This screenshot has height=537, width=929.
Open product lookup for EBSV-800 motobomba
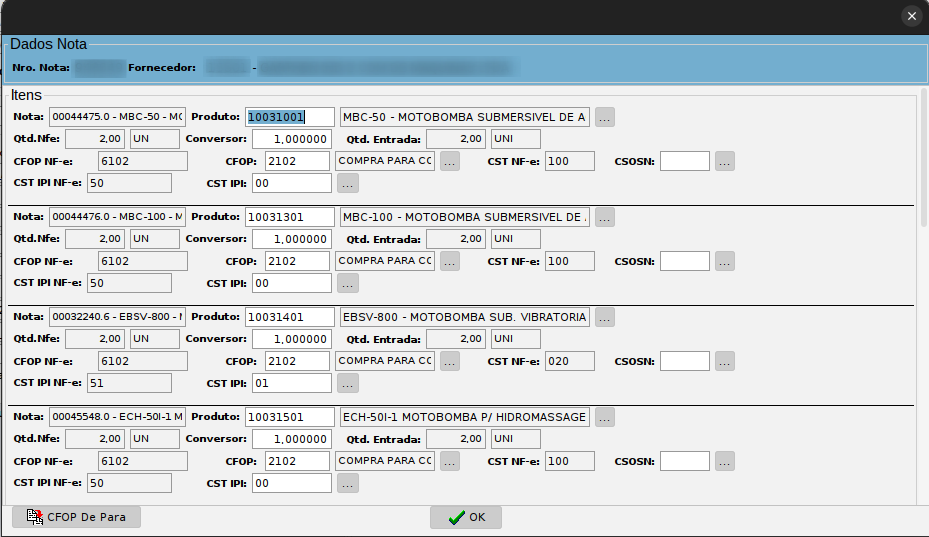604,317
